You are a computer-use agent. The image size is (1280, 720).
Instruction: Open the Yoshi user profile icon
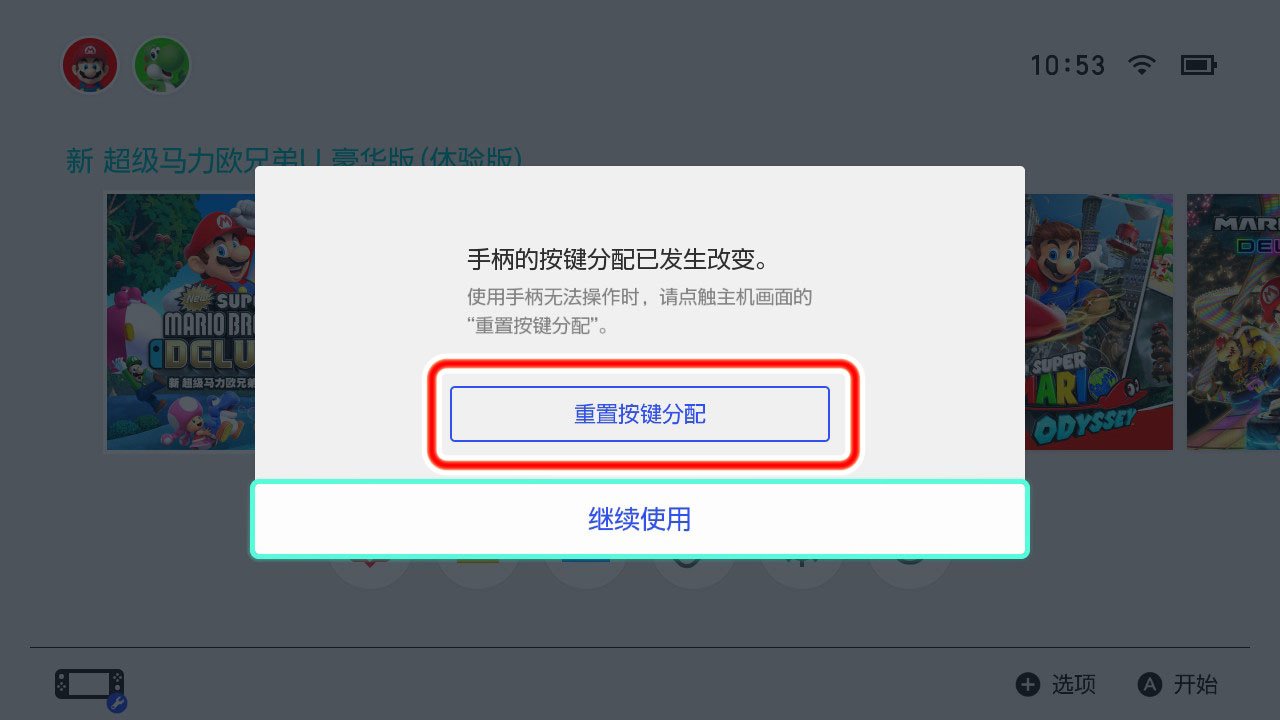(x=162, y=66)
